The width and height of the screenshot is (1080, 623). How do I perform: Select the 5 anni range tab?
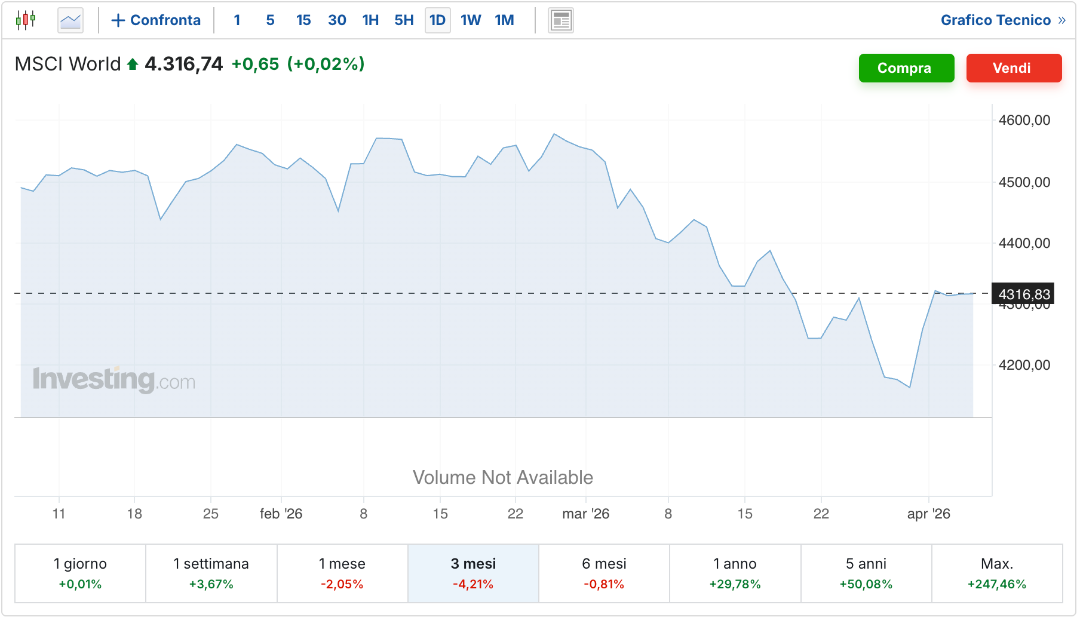point(865,573)
